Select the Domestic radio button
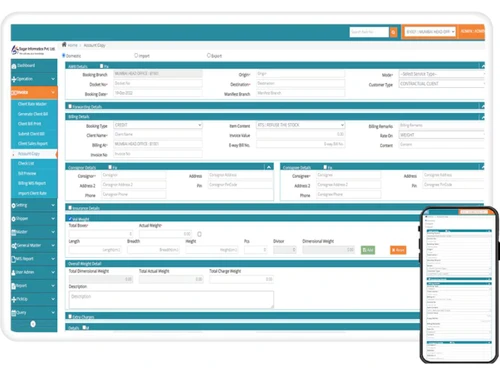 pos(64,55)
